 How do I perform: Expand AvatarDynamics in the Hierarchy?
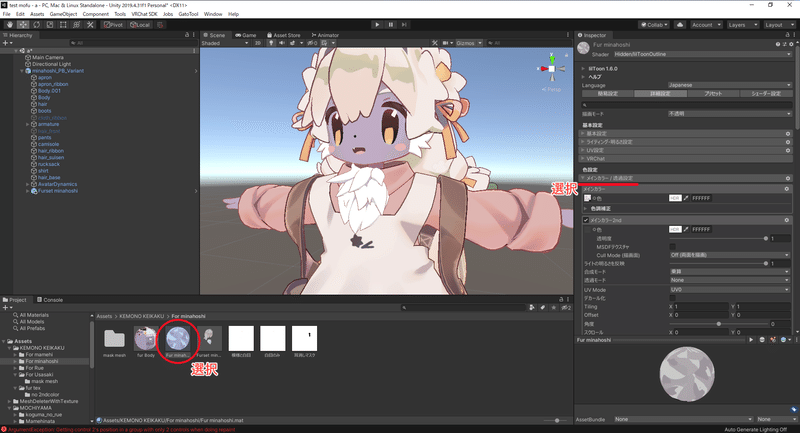click(28, 184)
